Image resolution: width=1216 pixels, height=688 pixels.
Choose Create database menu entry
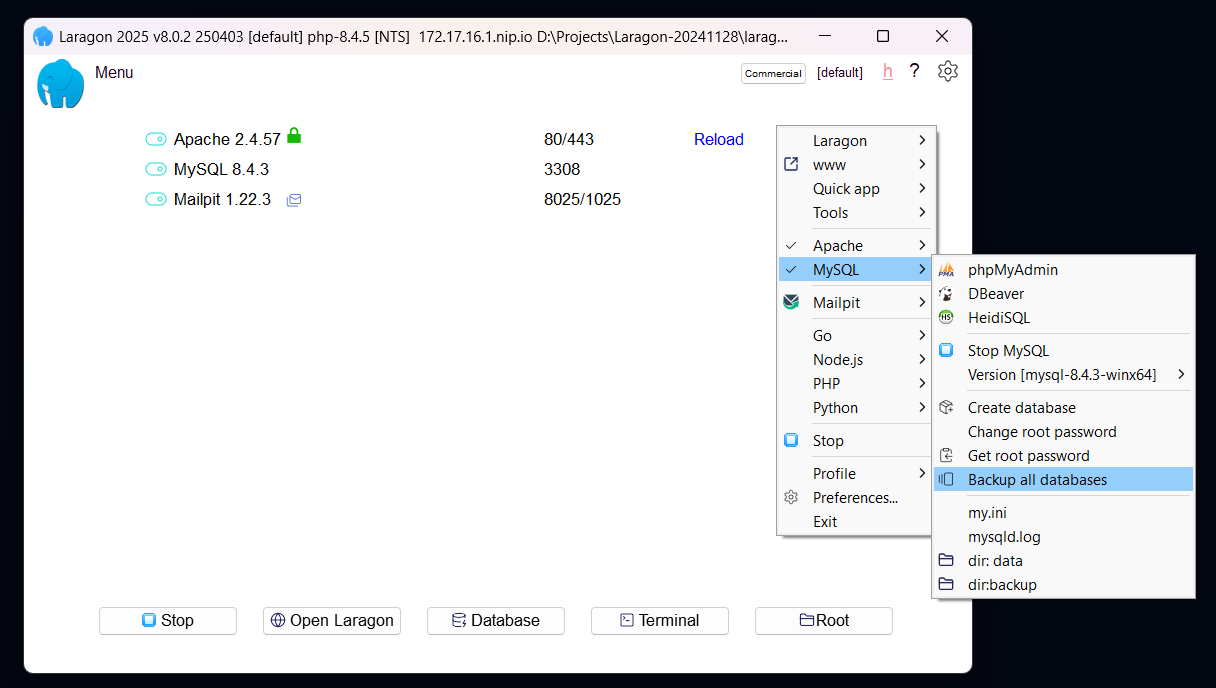coord(1021,408)
